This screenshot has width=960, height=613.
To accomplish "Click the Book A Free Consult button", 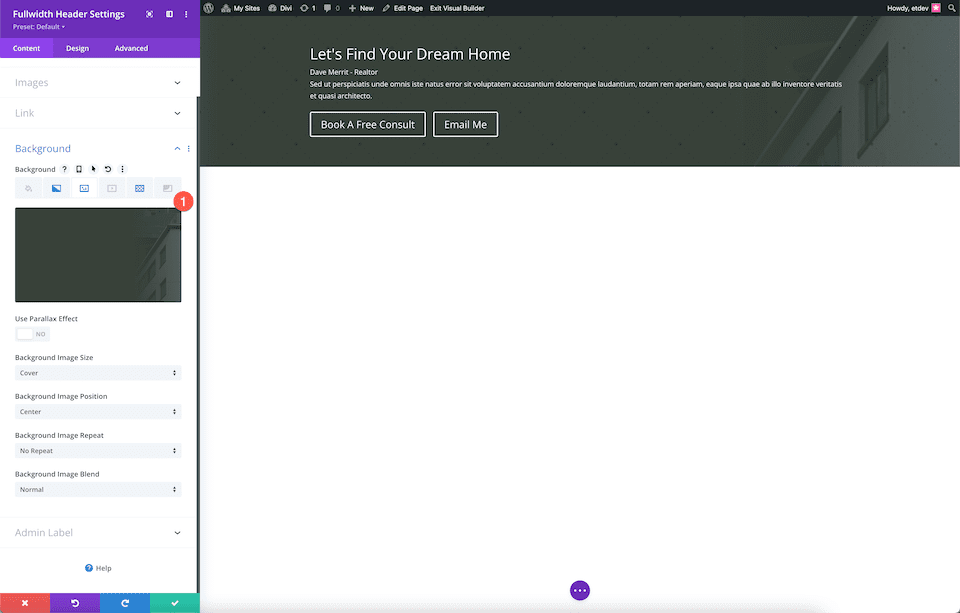I will coord(367,124).
